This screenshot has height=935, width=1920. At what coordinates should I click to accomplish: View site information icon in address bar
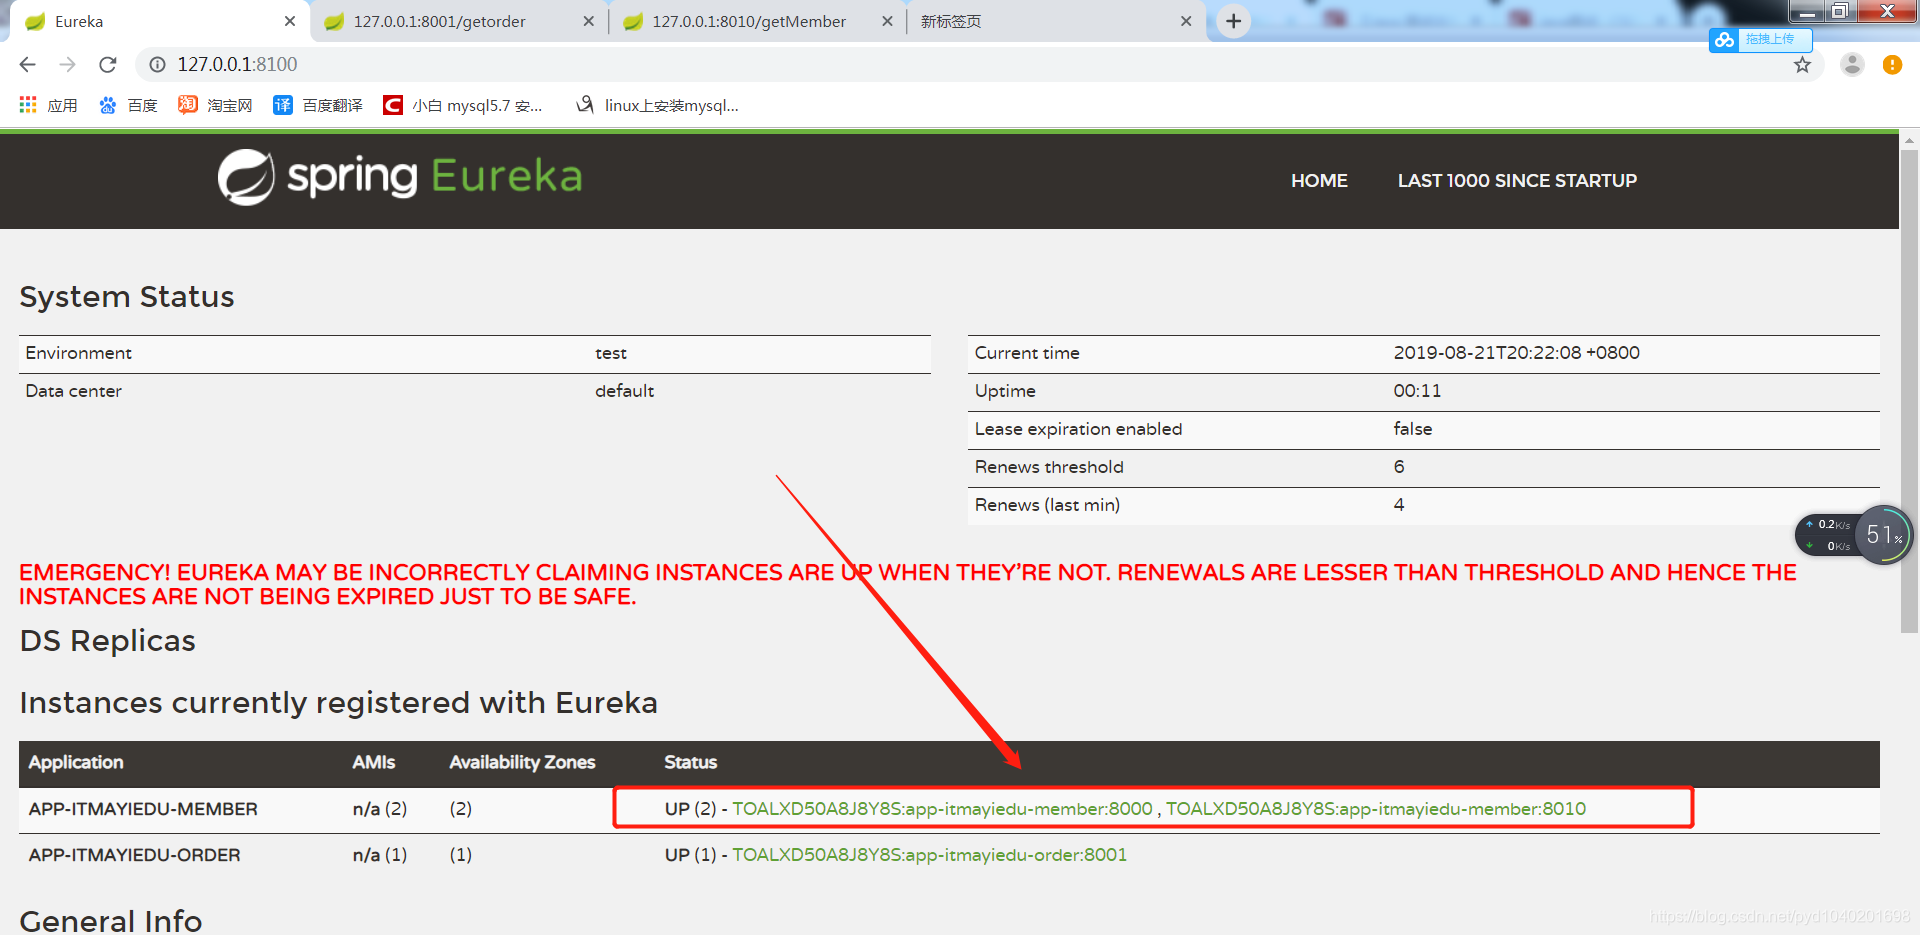coord(157,64)
